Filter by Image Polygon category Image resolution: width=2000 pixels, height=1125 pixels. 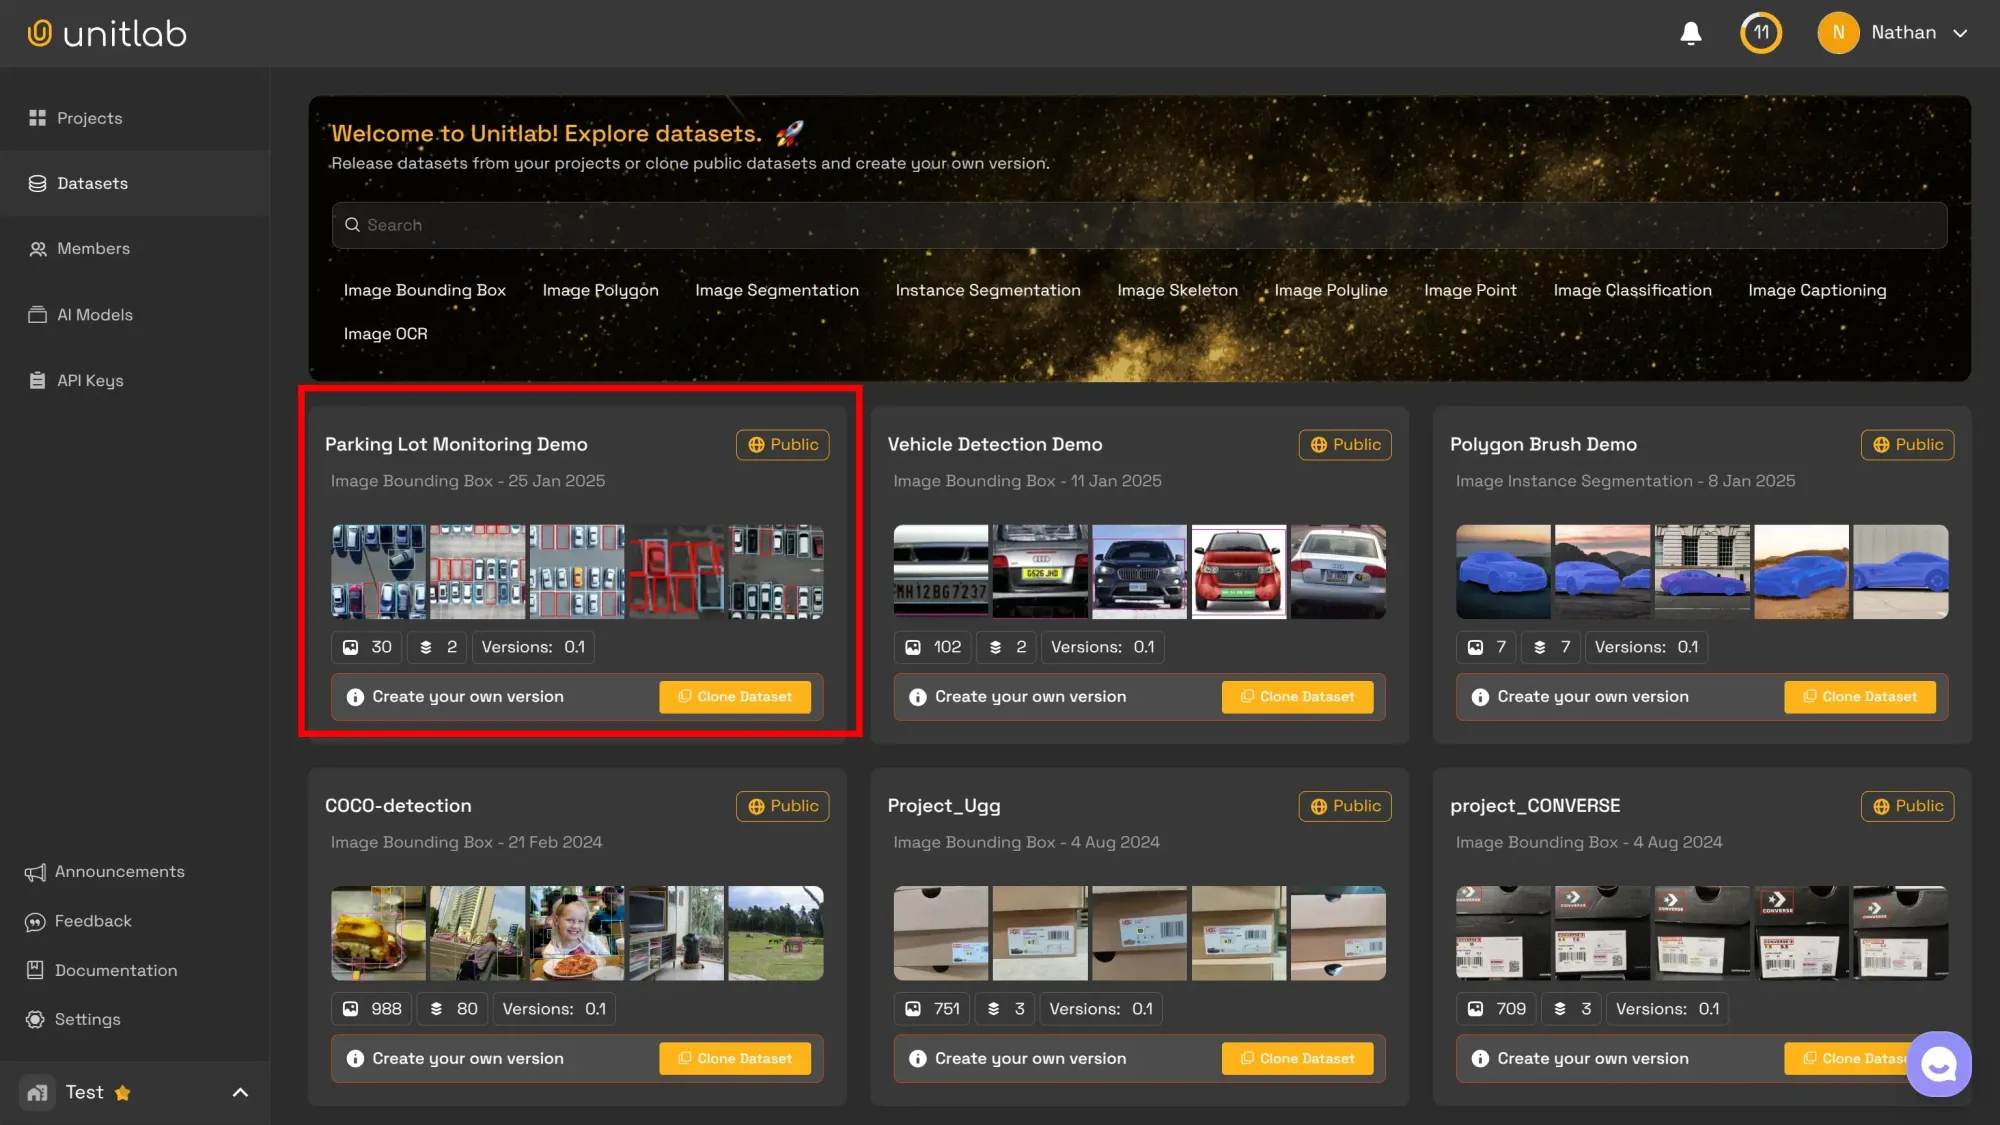[600, 290]
